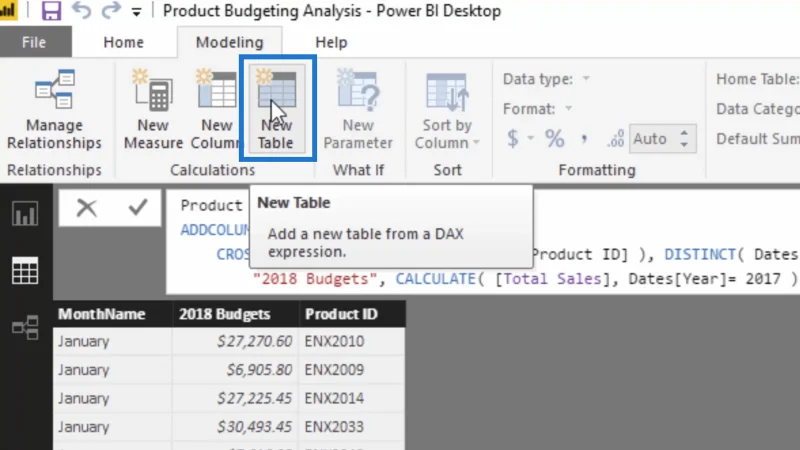Viewport: 800px width, 450px height.
Task: Cancel the formula with the X button
Action: (86, 208)
